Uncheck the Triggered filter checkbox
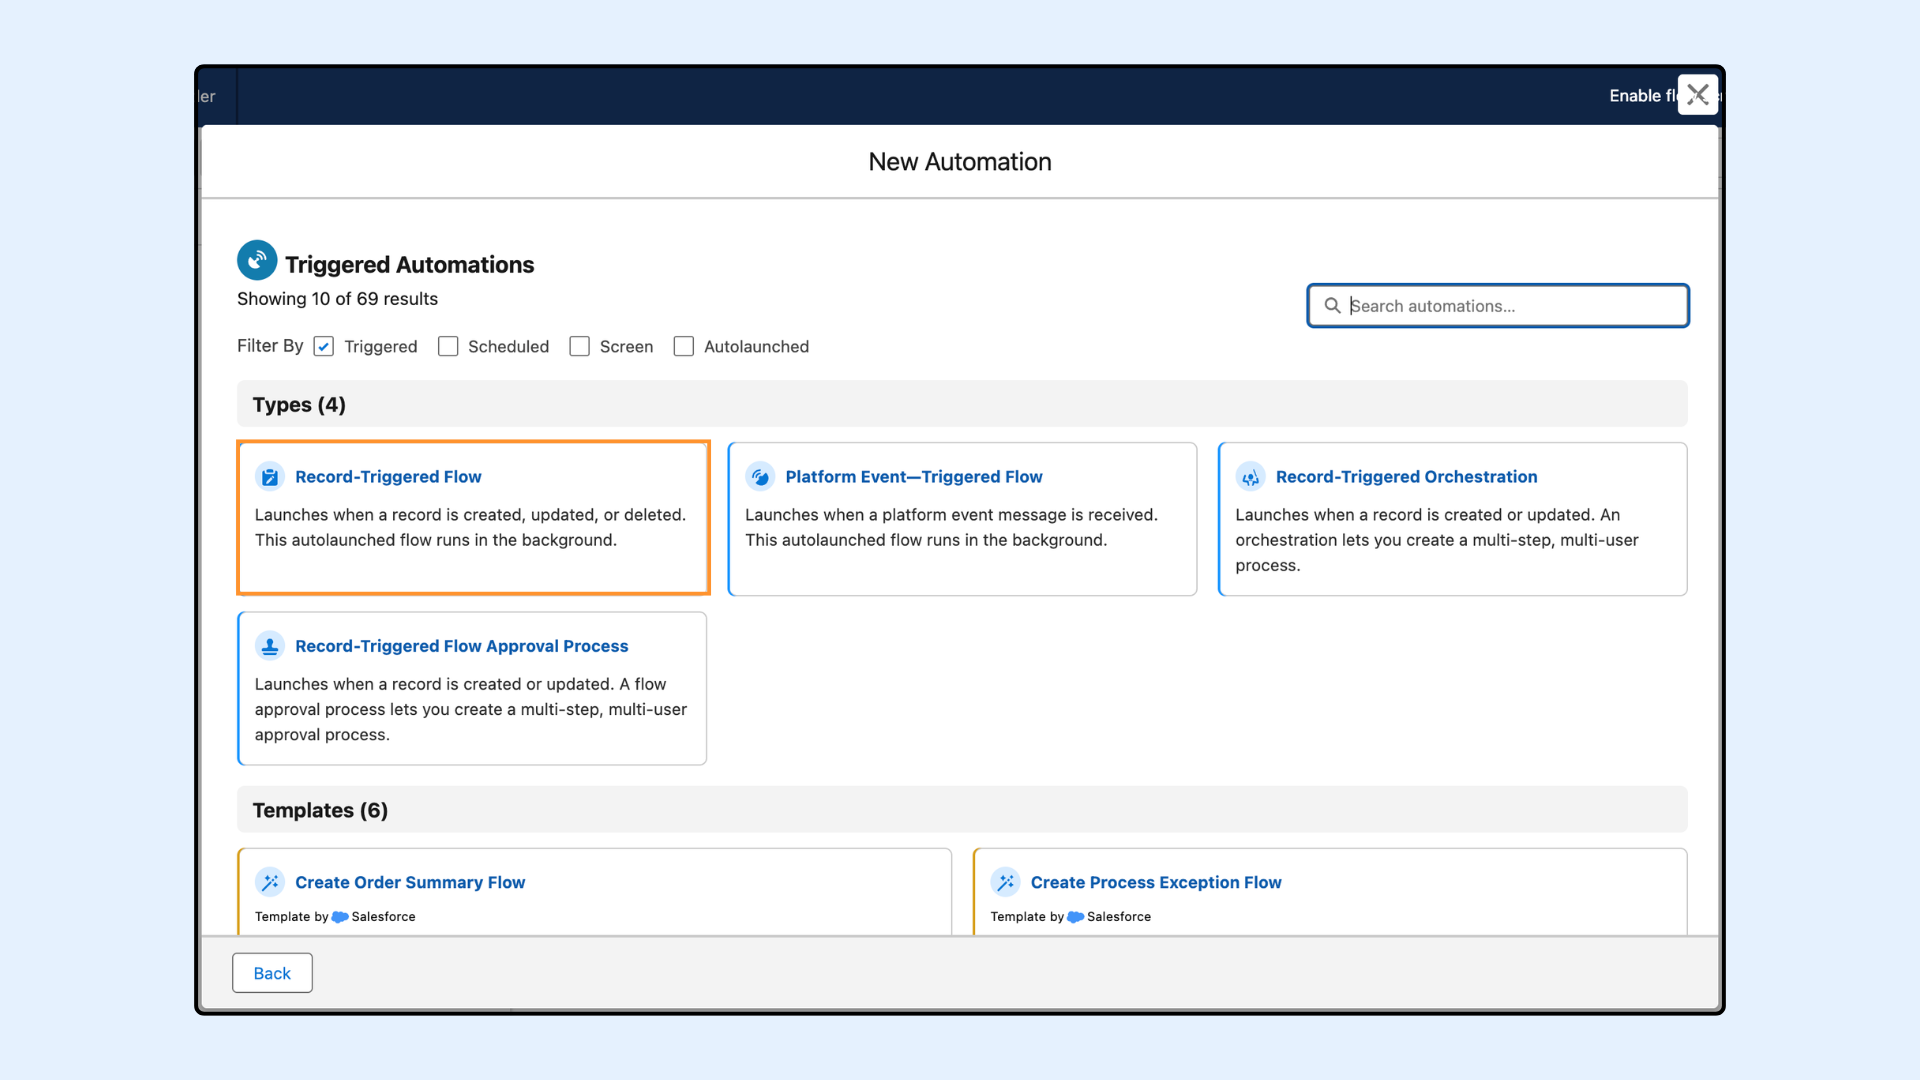This screenshot has height=1080, width=1920. (323, 346)
